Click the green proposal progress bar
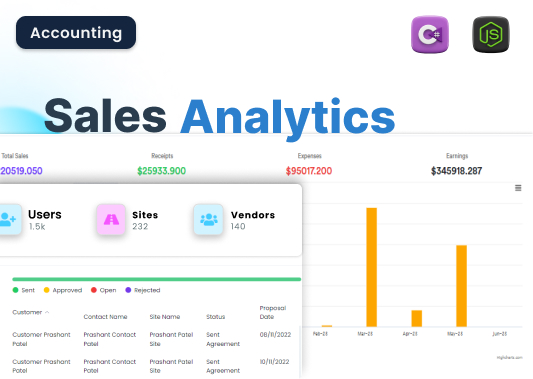This screenshot has width=533, height=379. [x=157, y=279]
